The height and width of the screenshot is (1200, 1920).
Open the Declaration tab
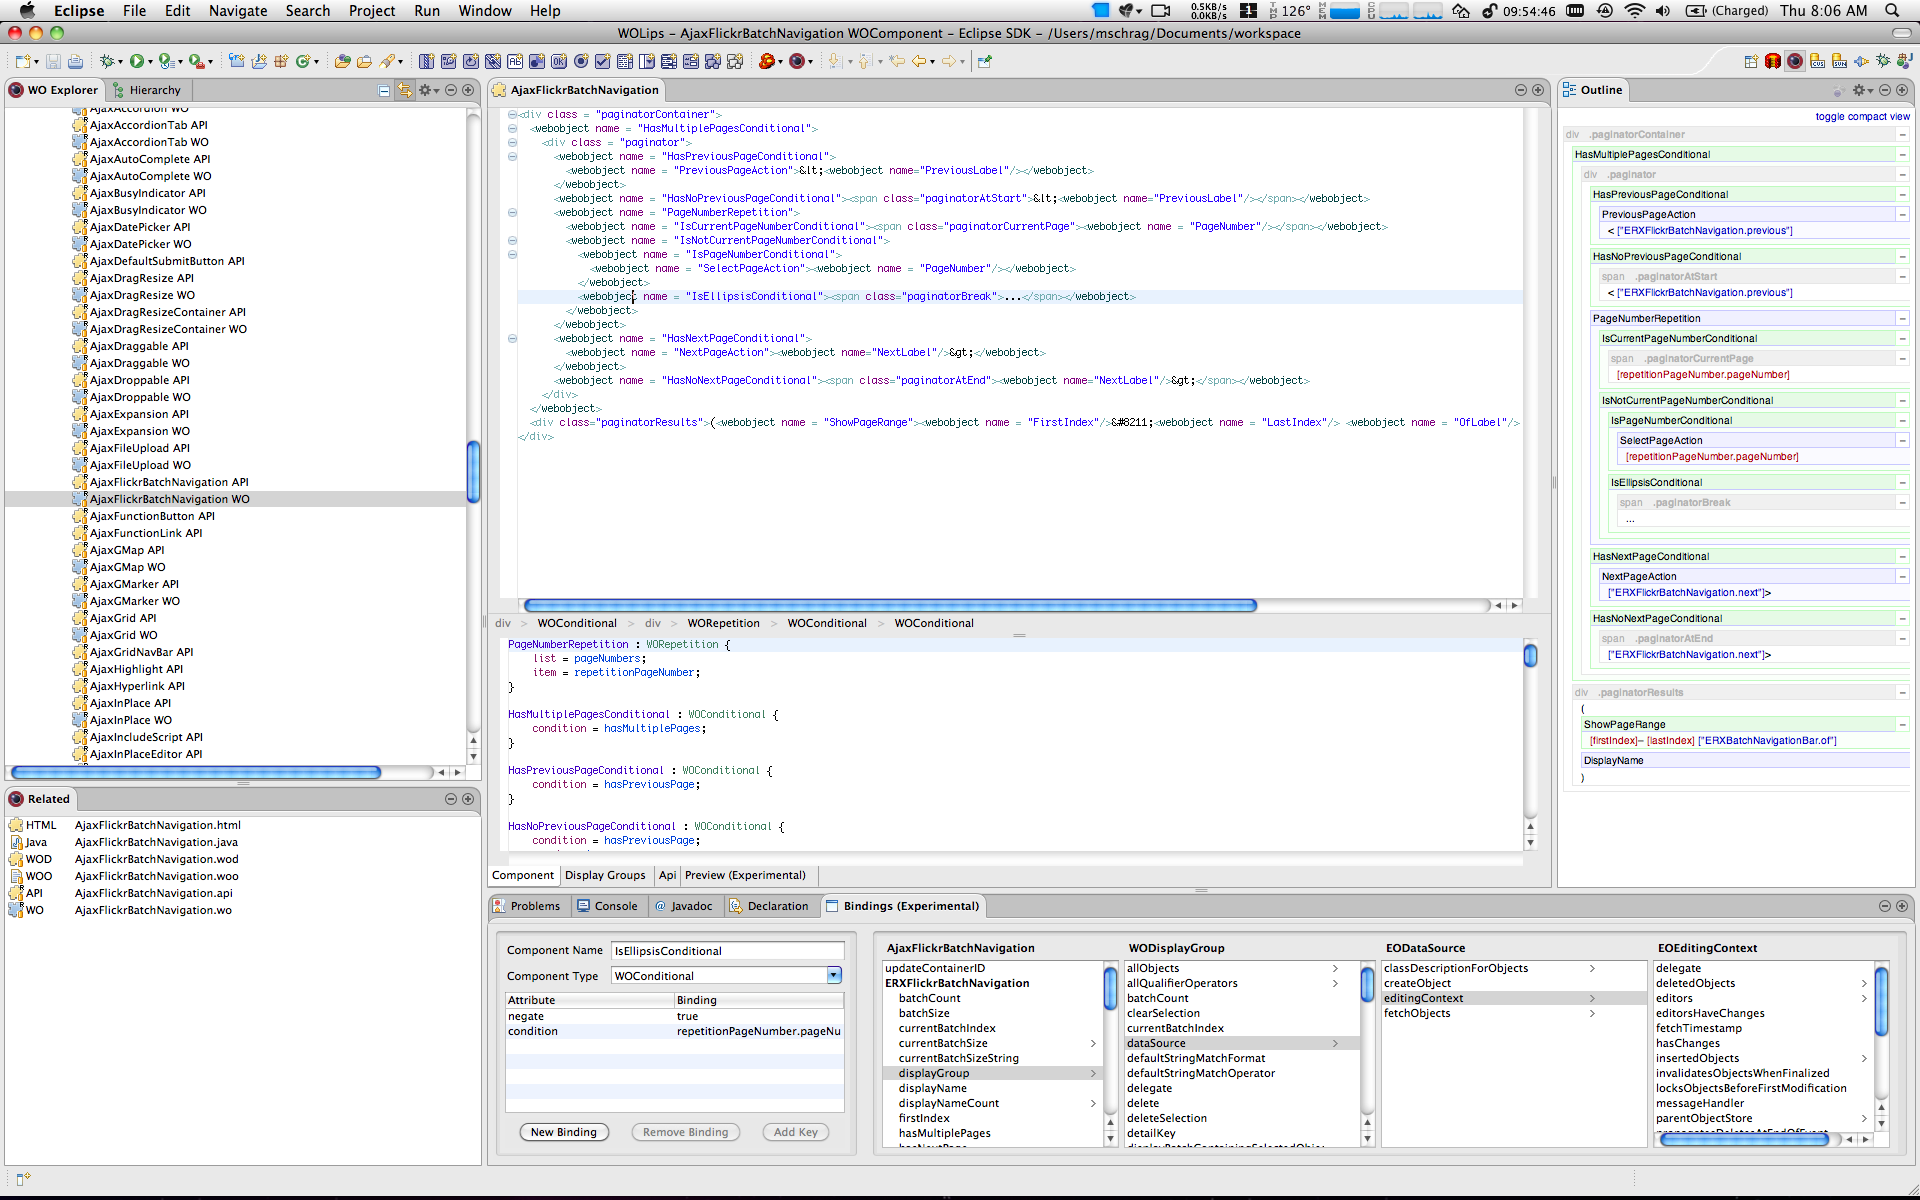[x=769, y=906]
